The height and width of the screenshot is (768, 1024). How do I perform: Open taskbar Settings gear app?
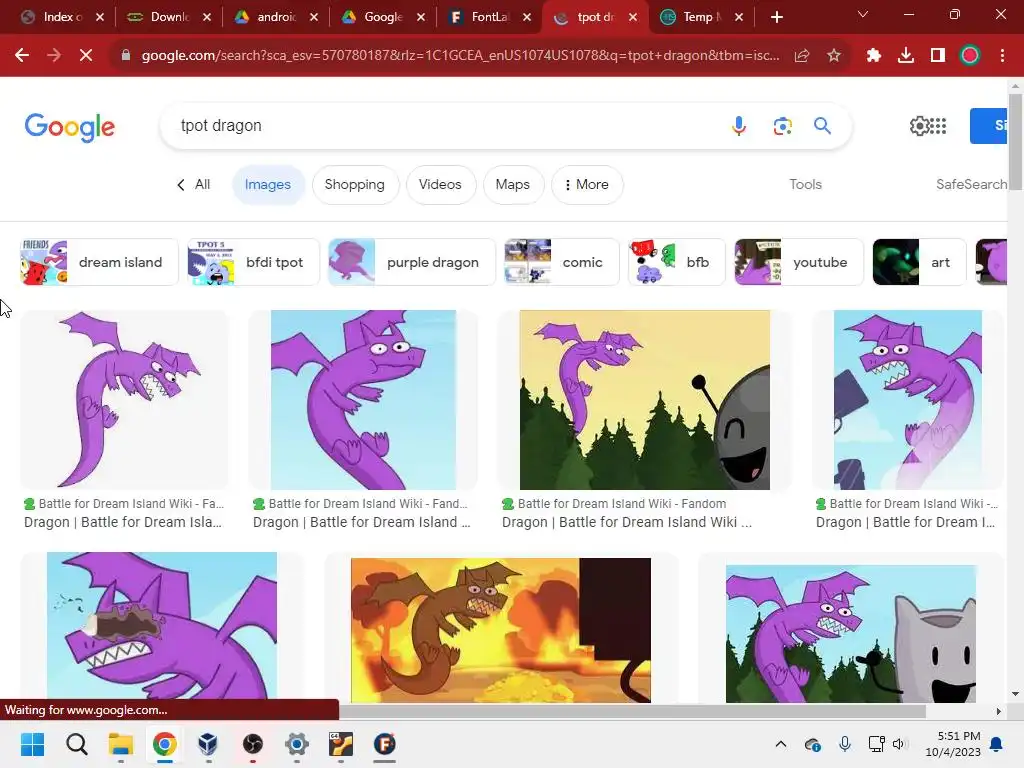296,744
